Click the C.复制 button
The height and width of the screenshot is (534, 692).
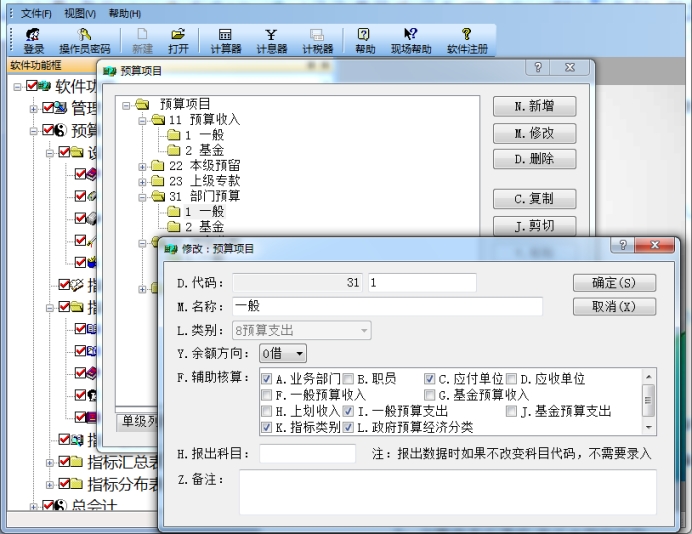(x=534, y=199)
